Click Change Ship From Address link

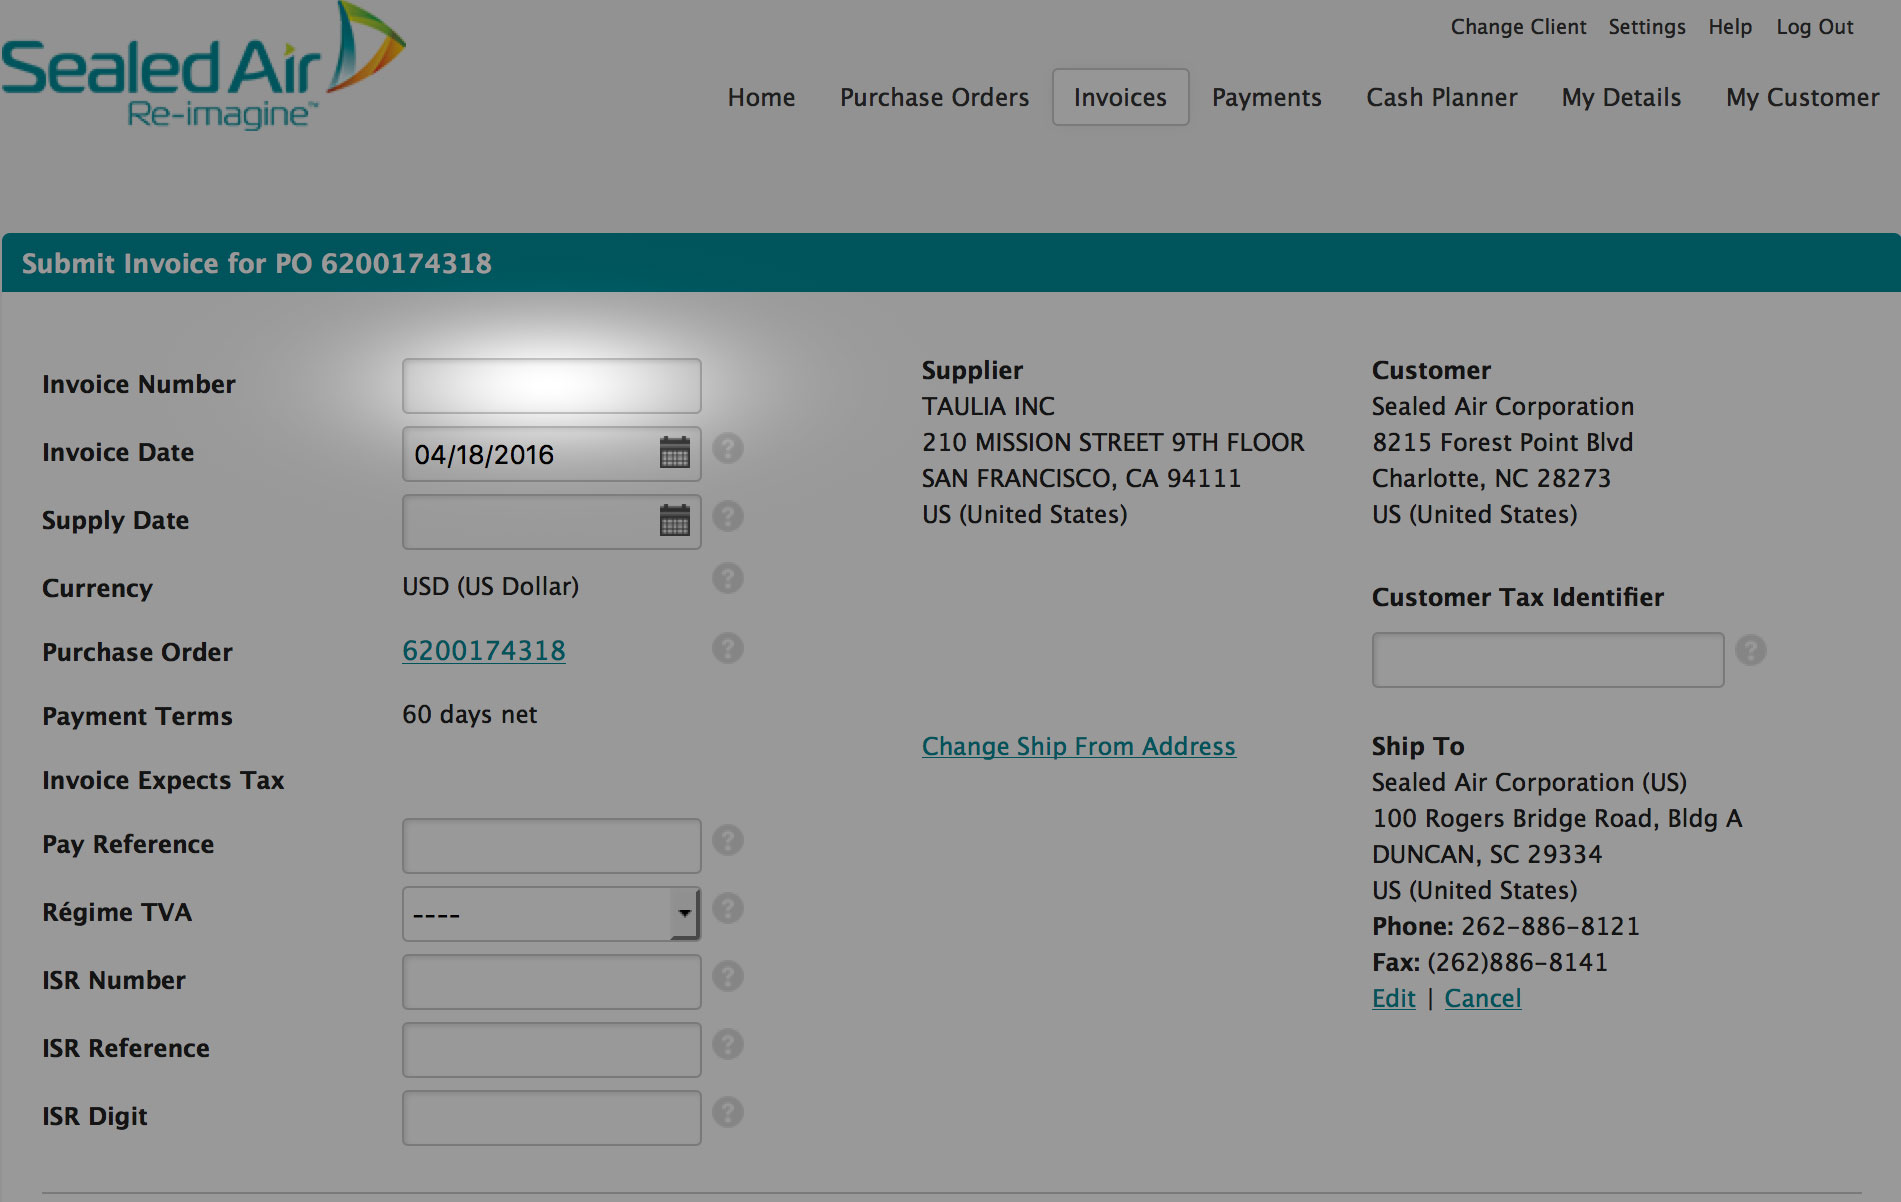coord(1079,746)
